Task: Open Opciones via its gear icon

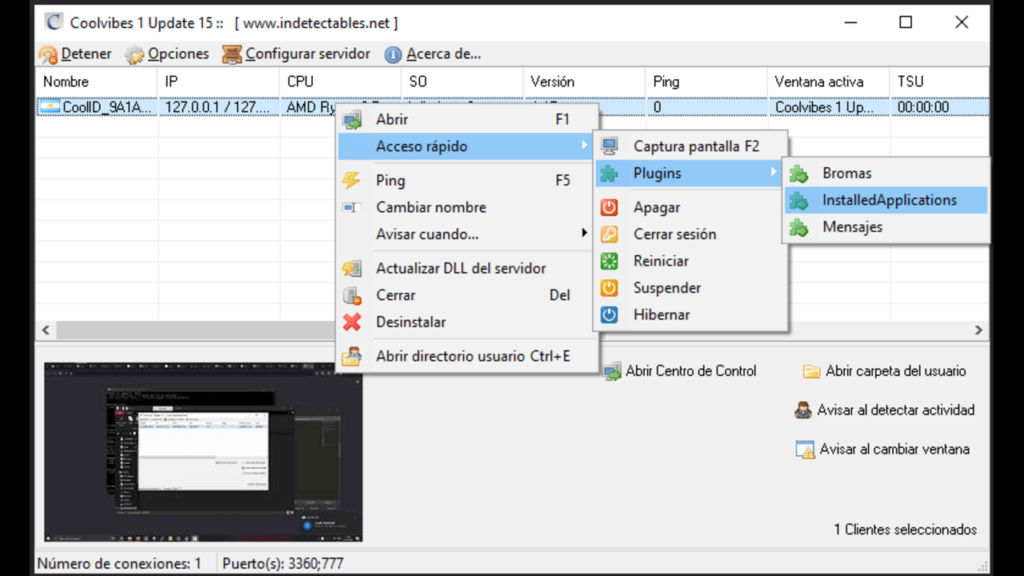Action: pyautogui.click(x=135, y=54)
